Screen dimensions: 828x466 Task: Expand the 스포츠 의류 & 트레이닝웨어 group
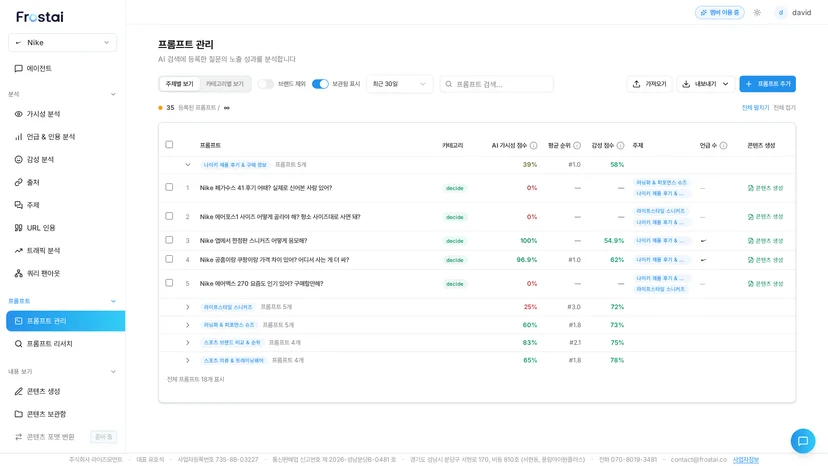click(x=187, y=360)
